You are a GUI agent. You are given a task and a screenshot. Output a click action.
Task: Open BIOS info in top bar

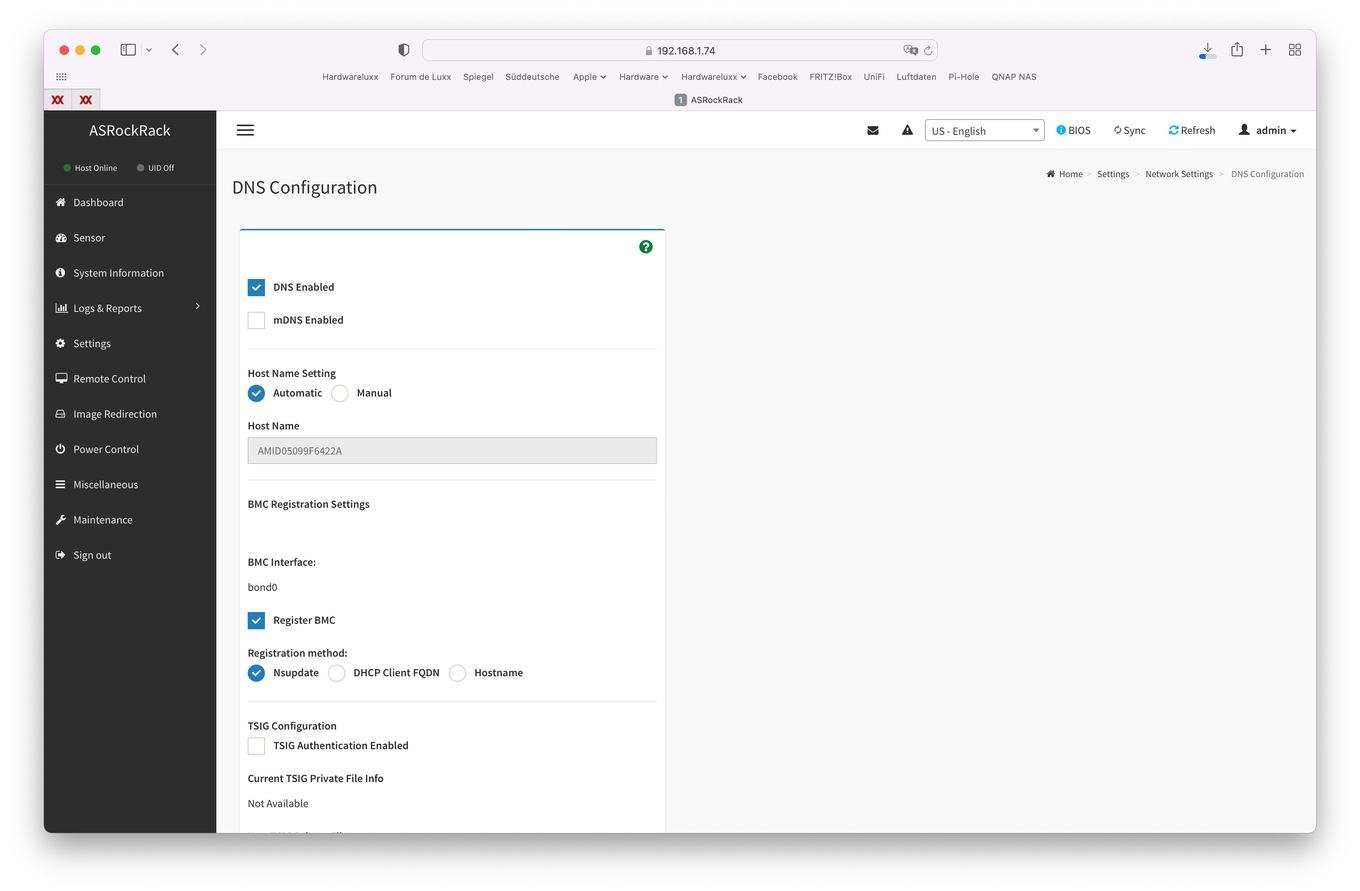[1073, 130]
